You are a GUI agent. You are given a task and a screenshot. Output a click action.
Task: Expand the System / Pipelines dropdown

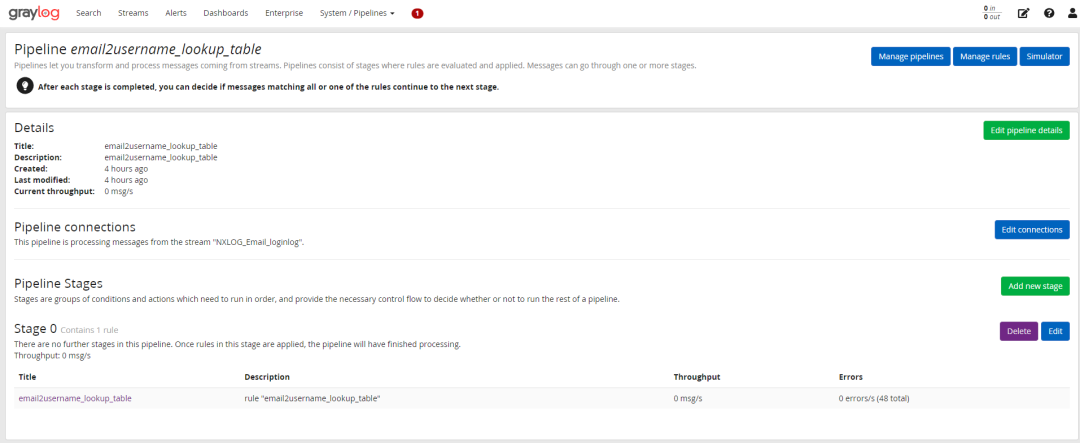click(x=357, y=13)
